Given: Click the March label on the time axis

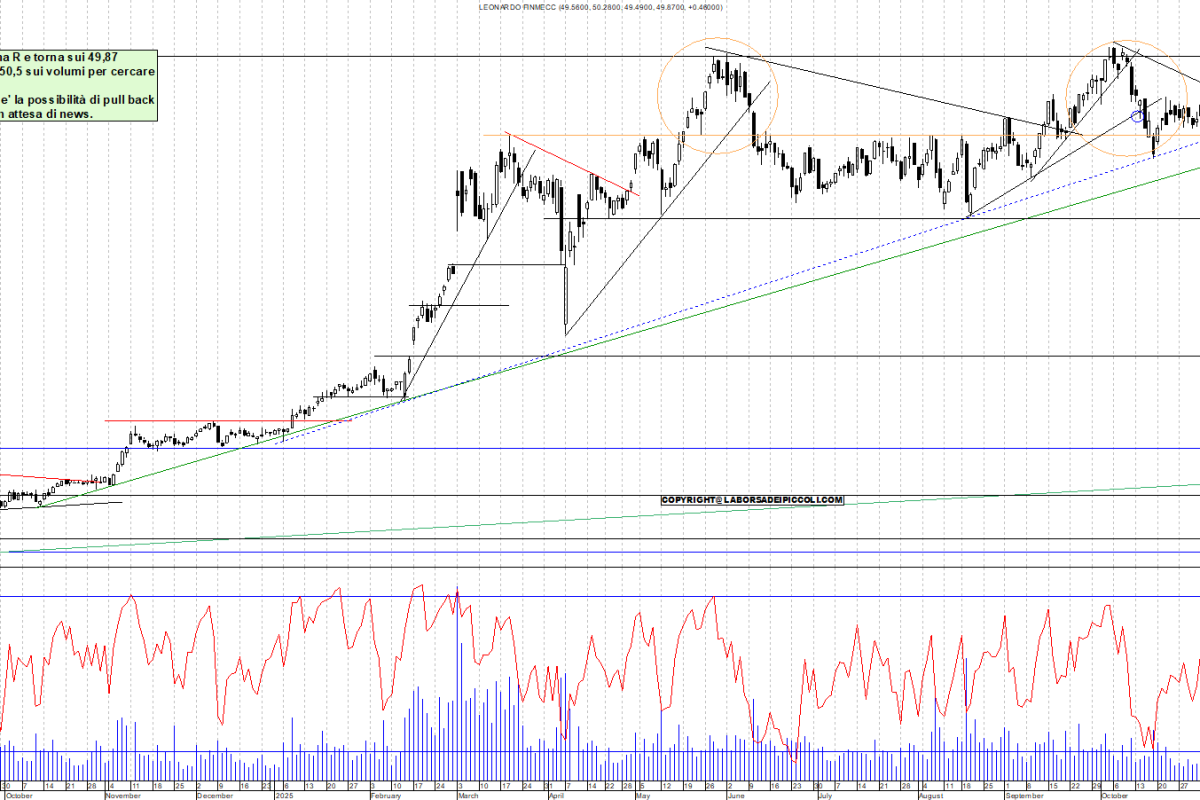Looking at the screenshot, I should pos(467,796).
